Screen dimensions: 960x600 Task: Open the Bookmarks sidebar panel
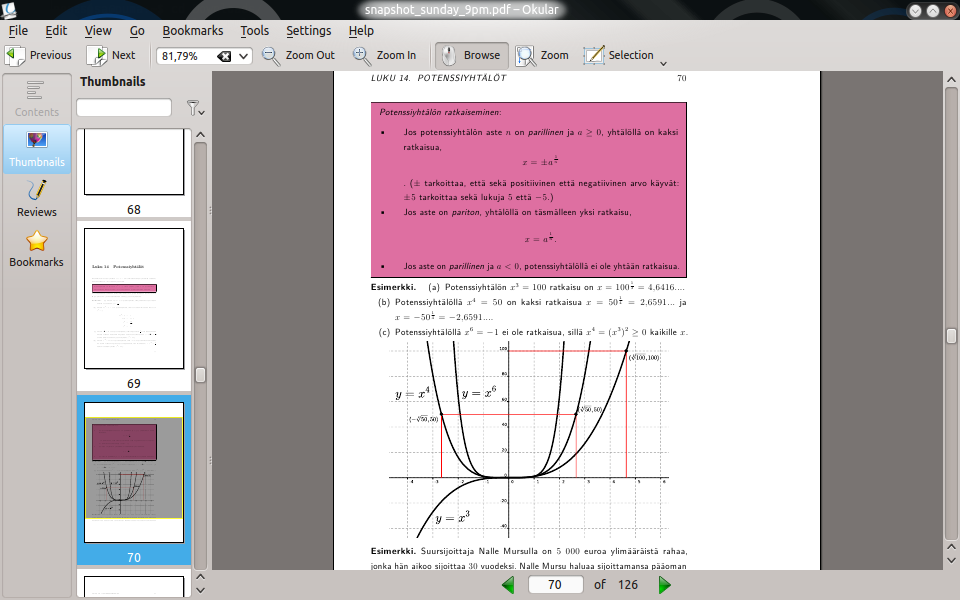37,249
